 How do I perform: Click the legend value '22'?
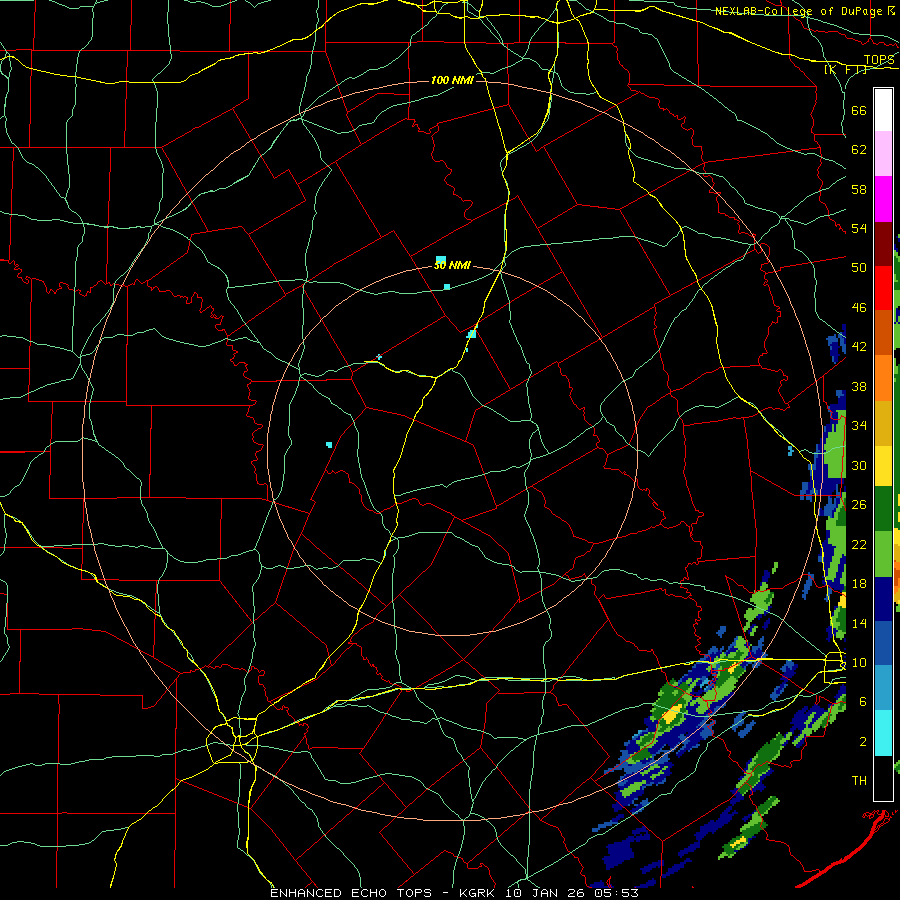859,545
